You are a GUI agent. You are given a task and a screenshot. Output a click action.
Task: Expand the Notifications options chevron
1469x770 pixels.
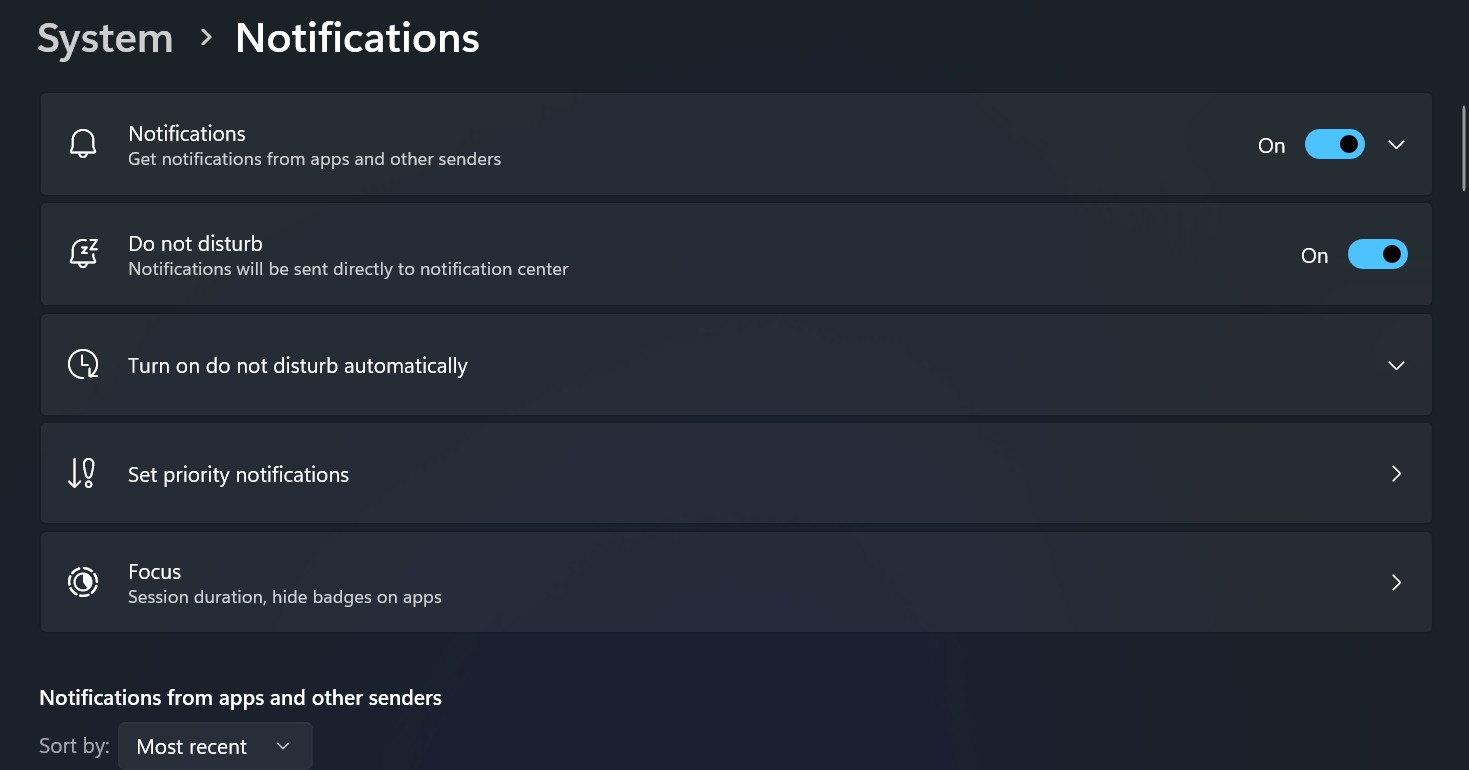click(1396, 145)
